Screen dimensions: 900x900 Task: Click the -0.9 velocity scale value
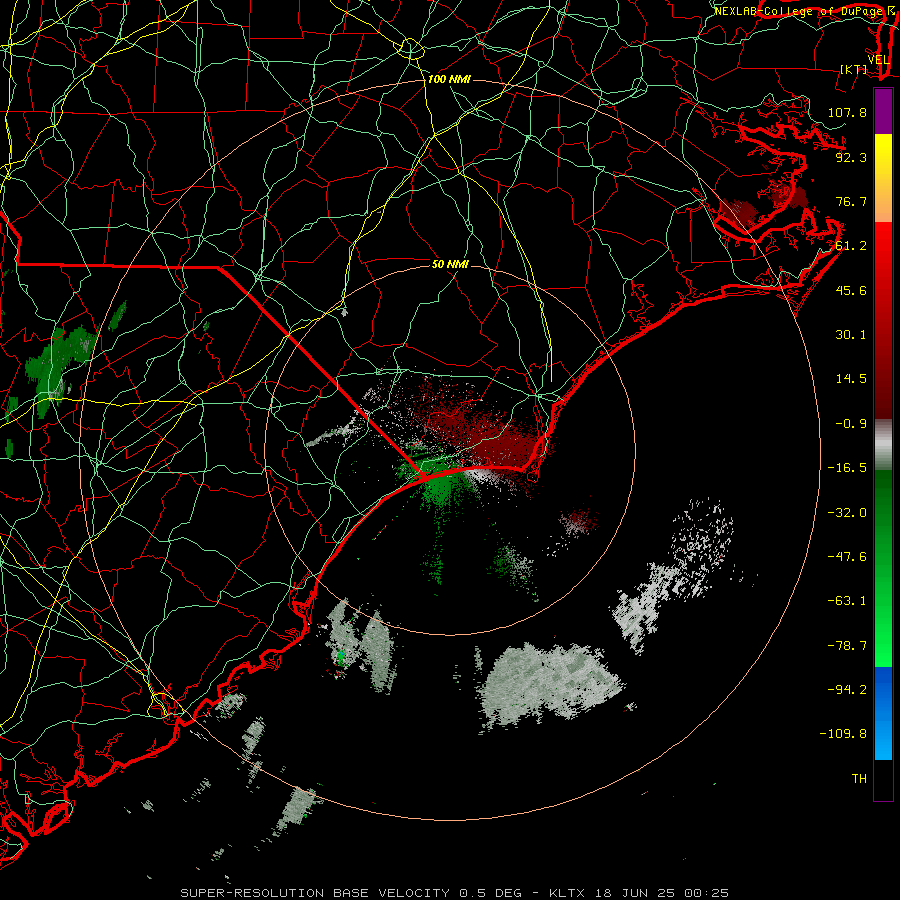coord(851,424)
